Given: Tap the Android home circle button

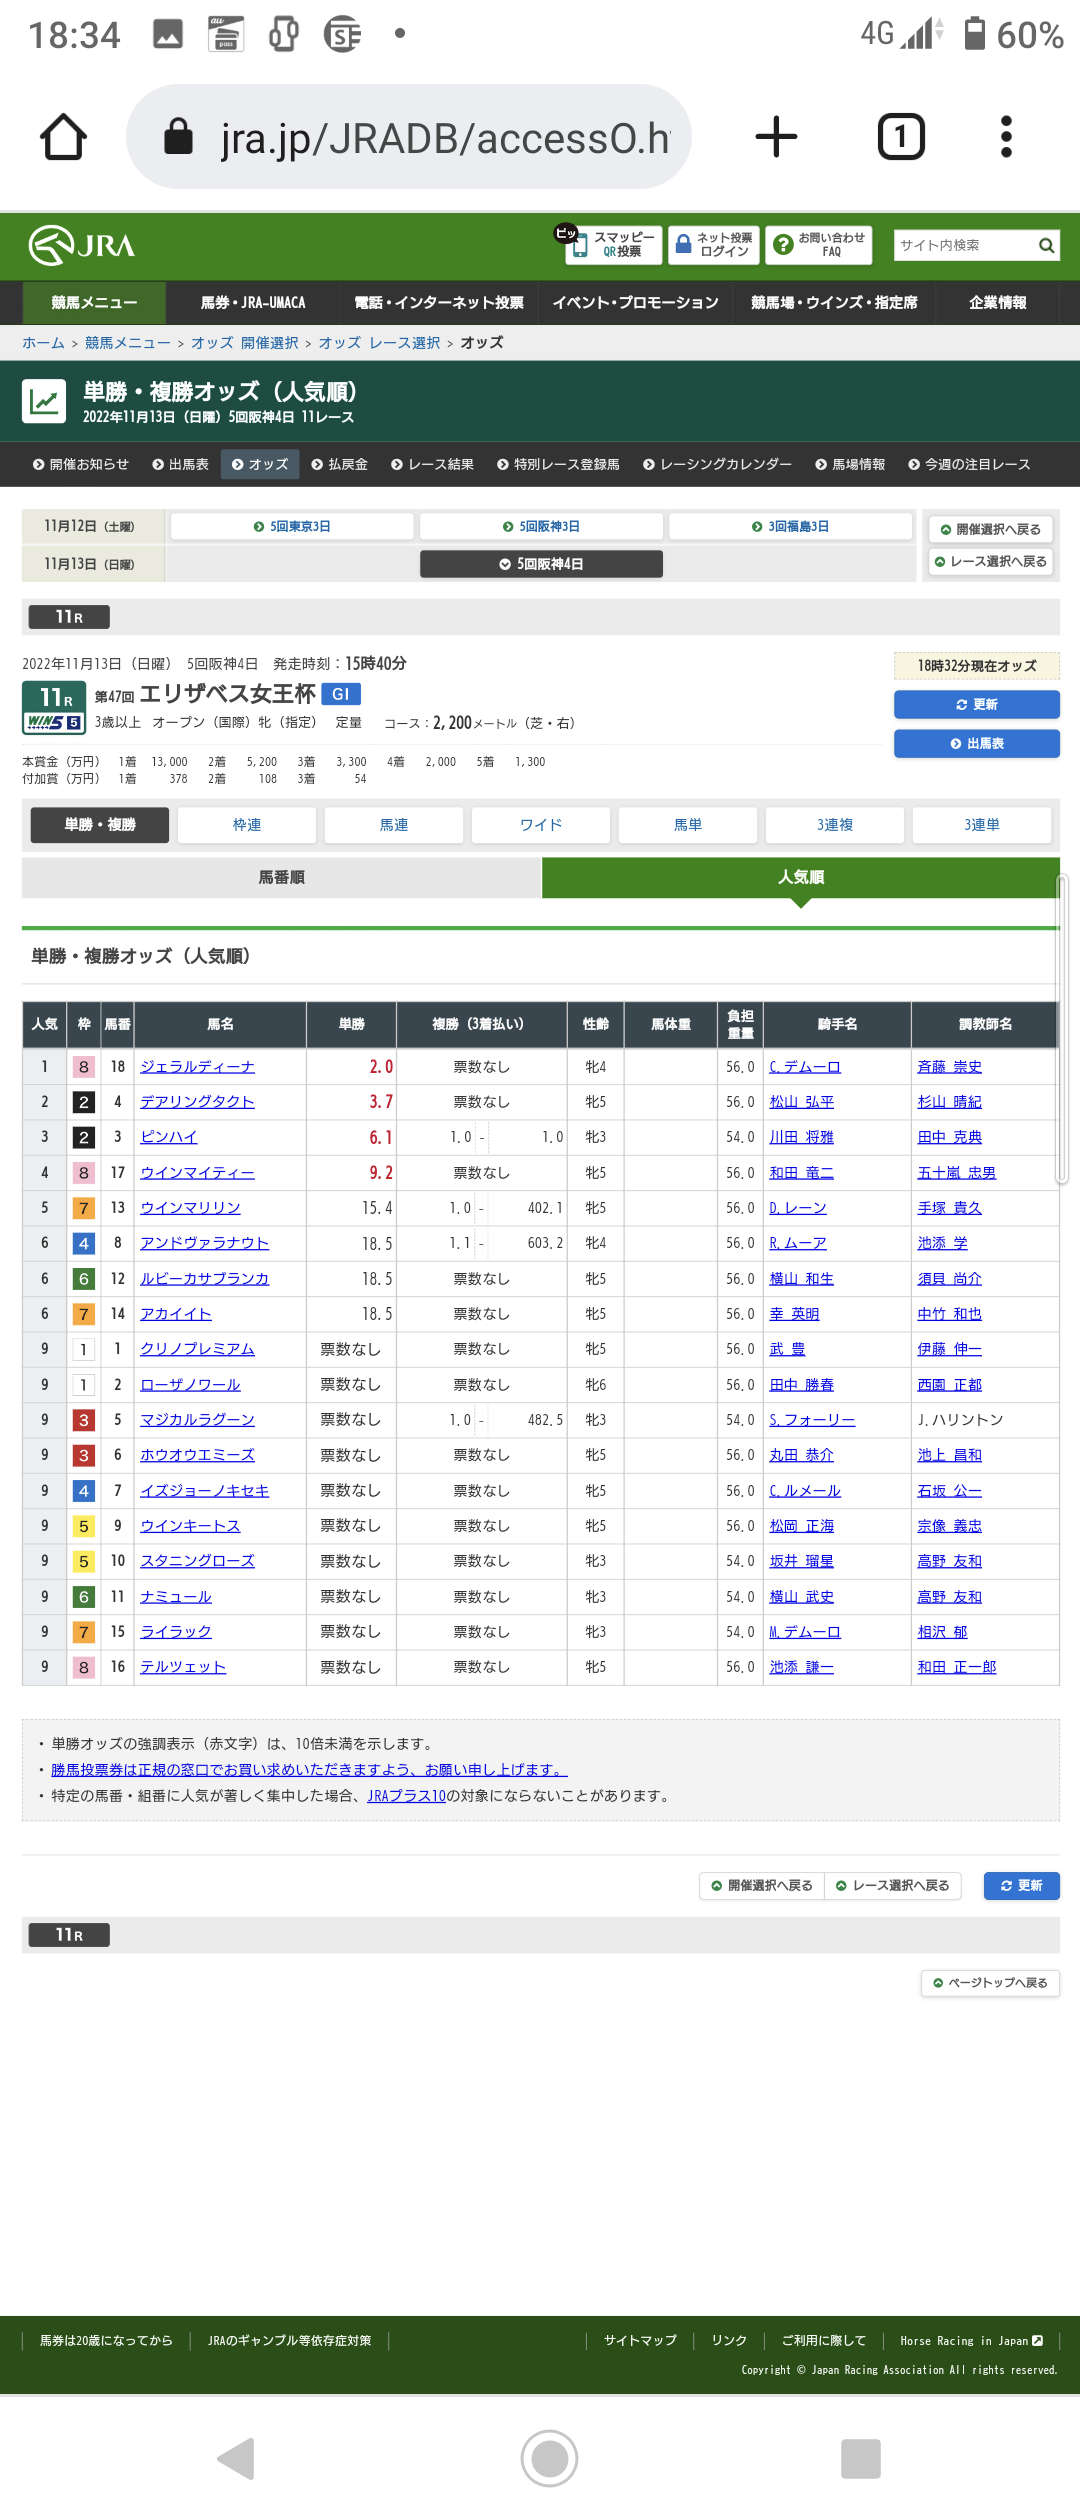Looking at the screenshot, I should tap(549, 2459).
